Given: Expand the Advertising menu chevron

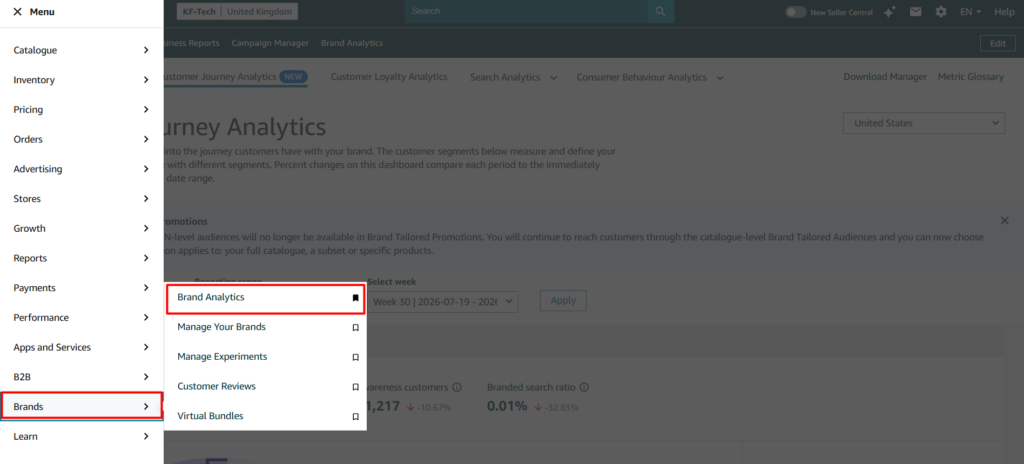Looking at the screenshot, I should pos(146,169).
